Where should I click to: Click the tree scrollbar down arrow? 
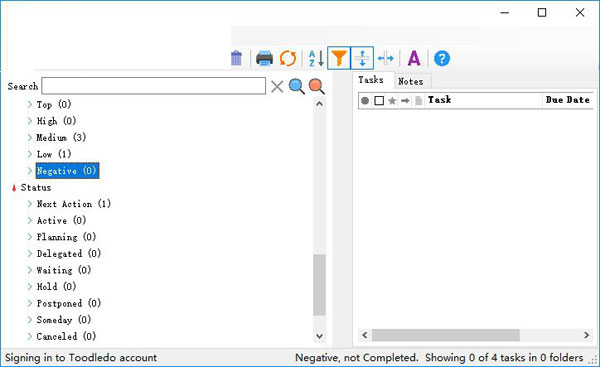click(x=320, y=336)
